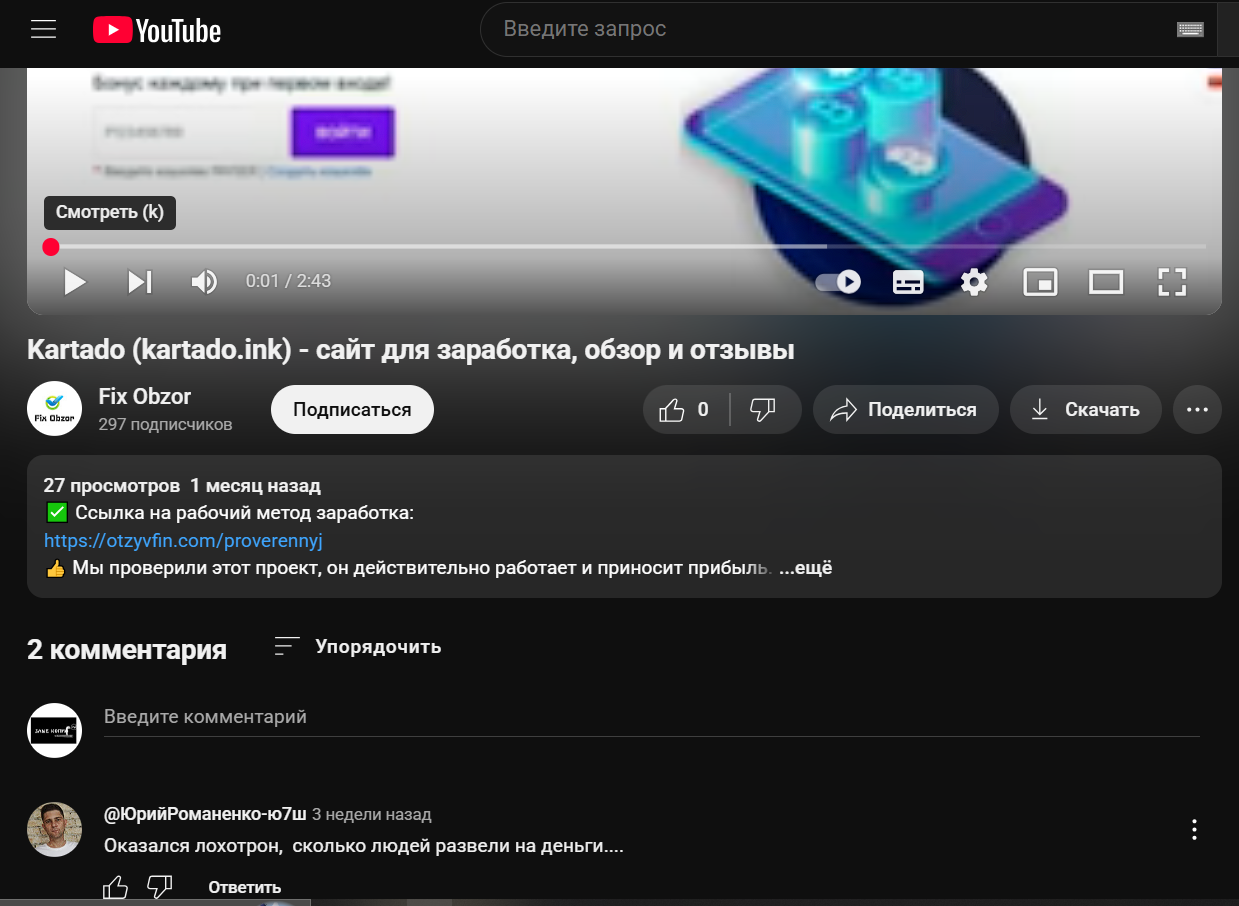The image size is (1239, 906).
Task: Open more actions three-dot menu beside 'Скачать'
Action: coord(1198,410)
